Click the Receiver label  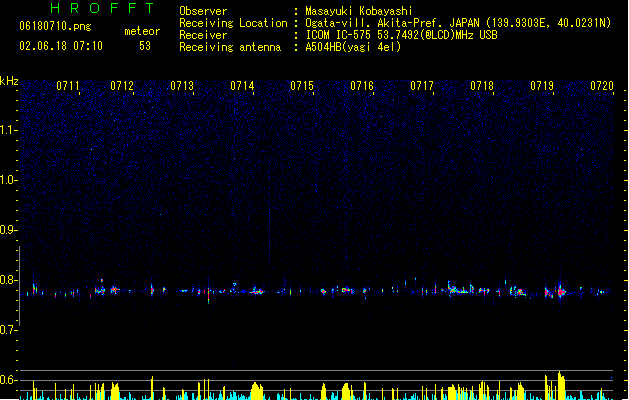203,35
